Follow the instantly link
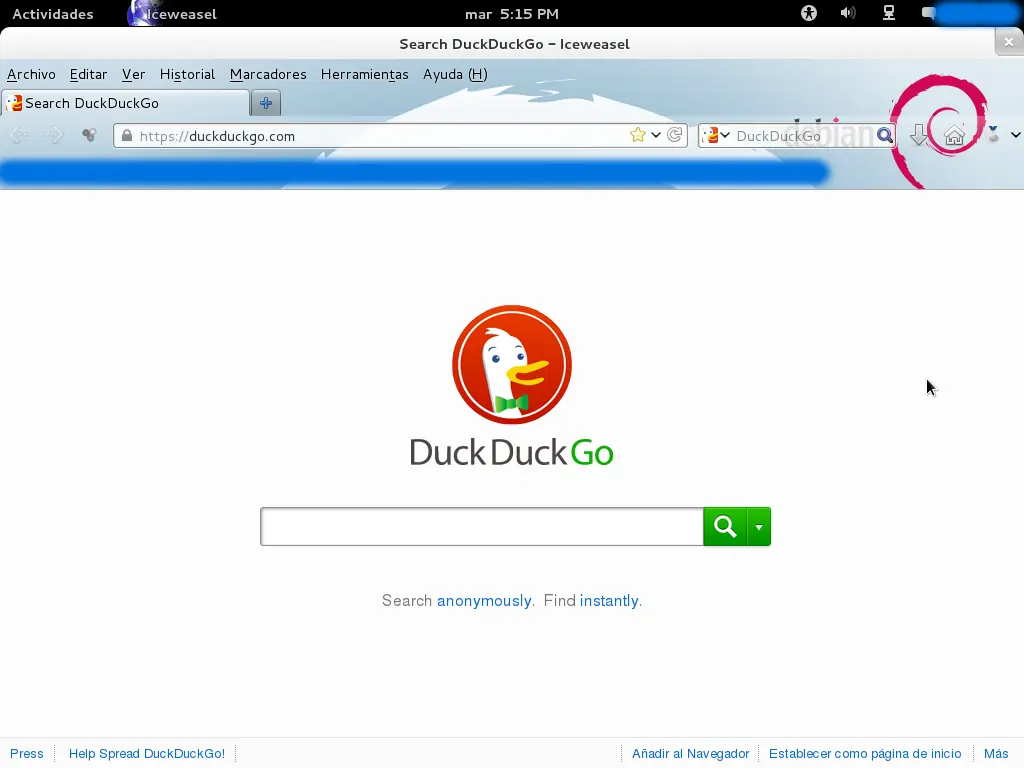The width and height of the screenshot is (1024, 768). [609, 601]
